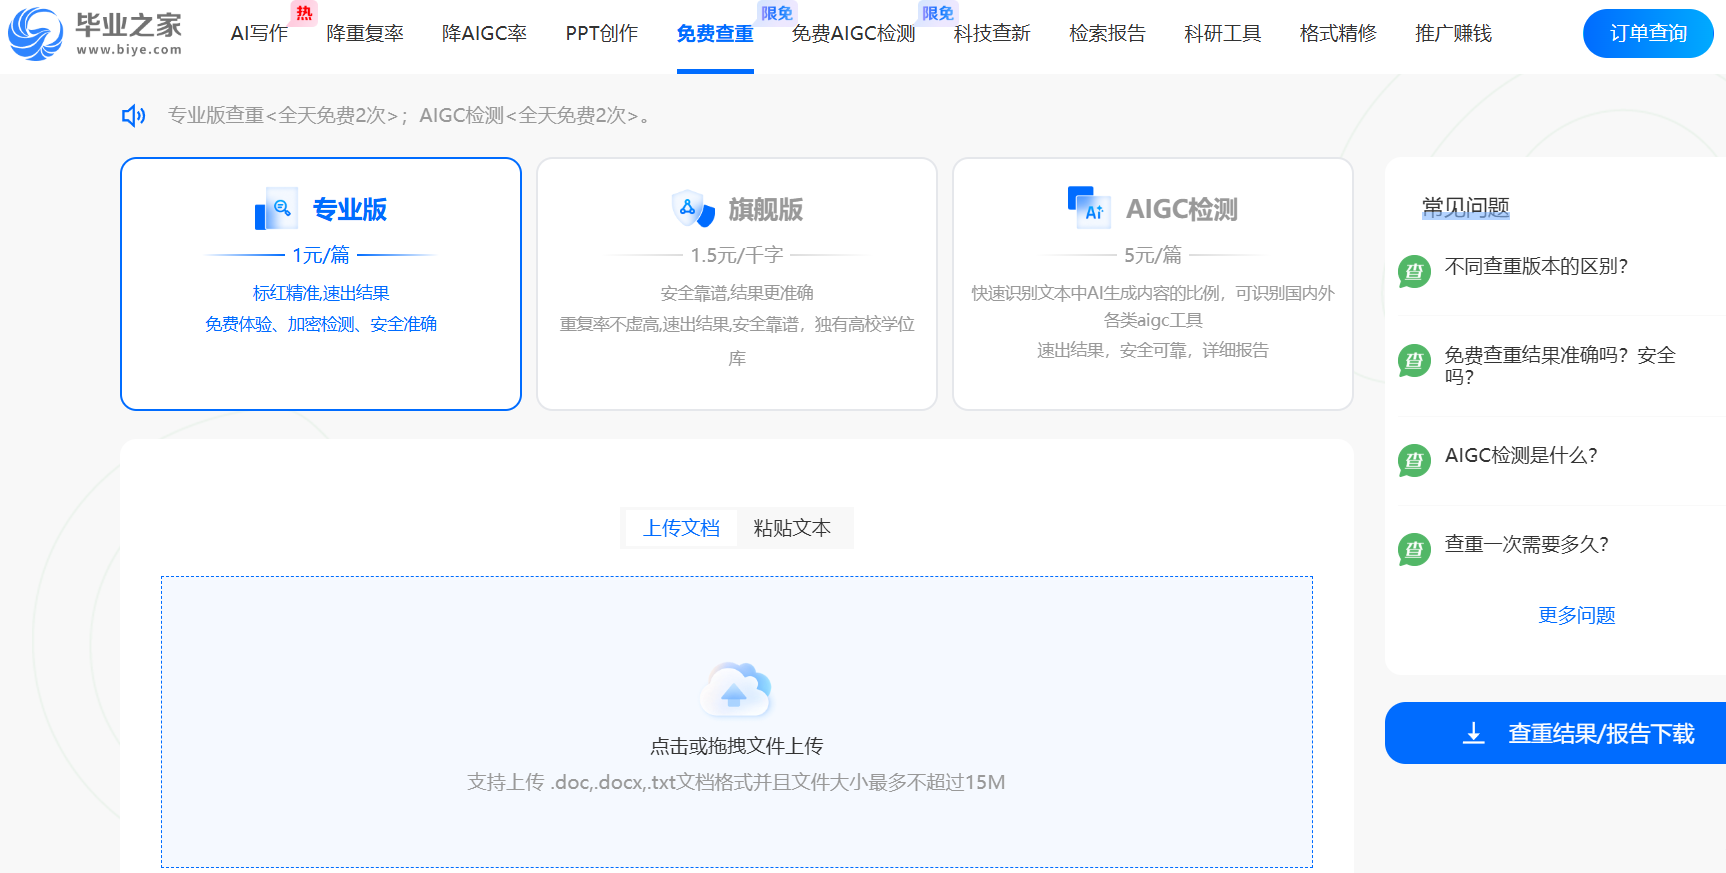Click the 标红精准,速出结果 text

coord(321,293)
